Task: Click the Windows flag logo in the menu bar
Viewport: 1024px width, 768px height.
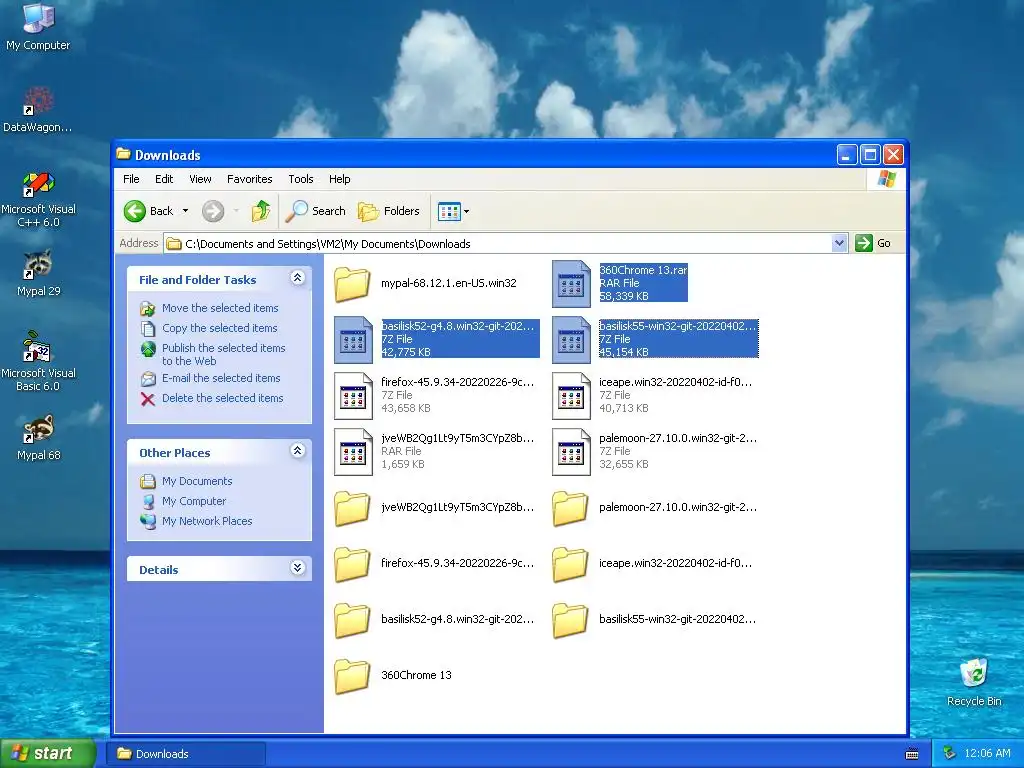Action: pyautogui.click(x=886, y=179)
